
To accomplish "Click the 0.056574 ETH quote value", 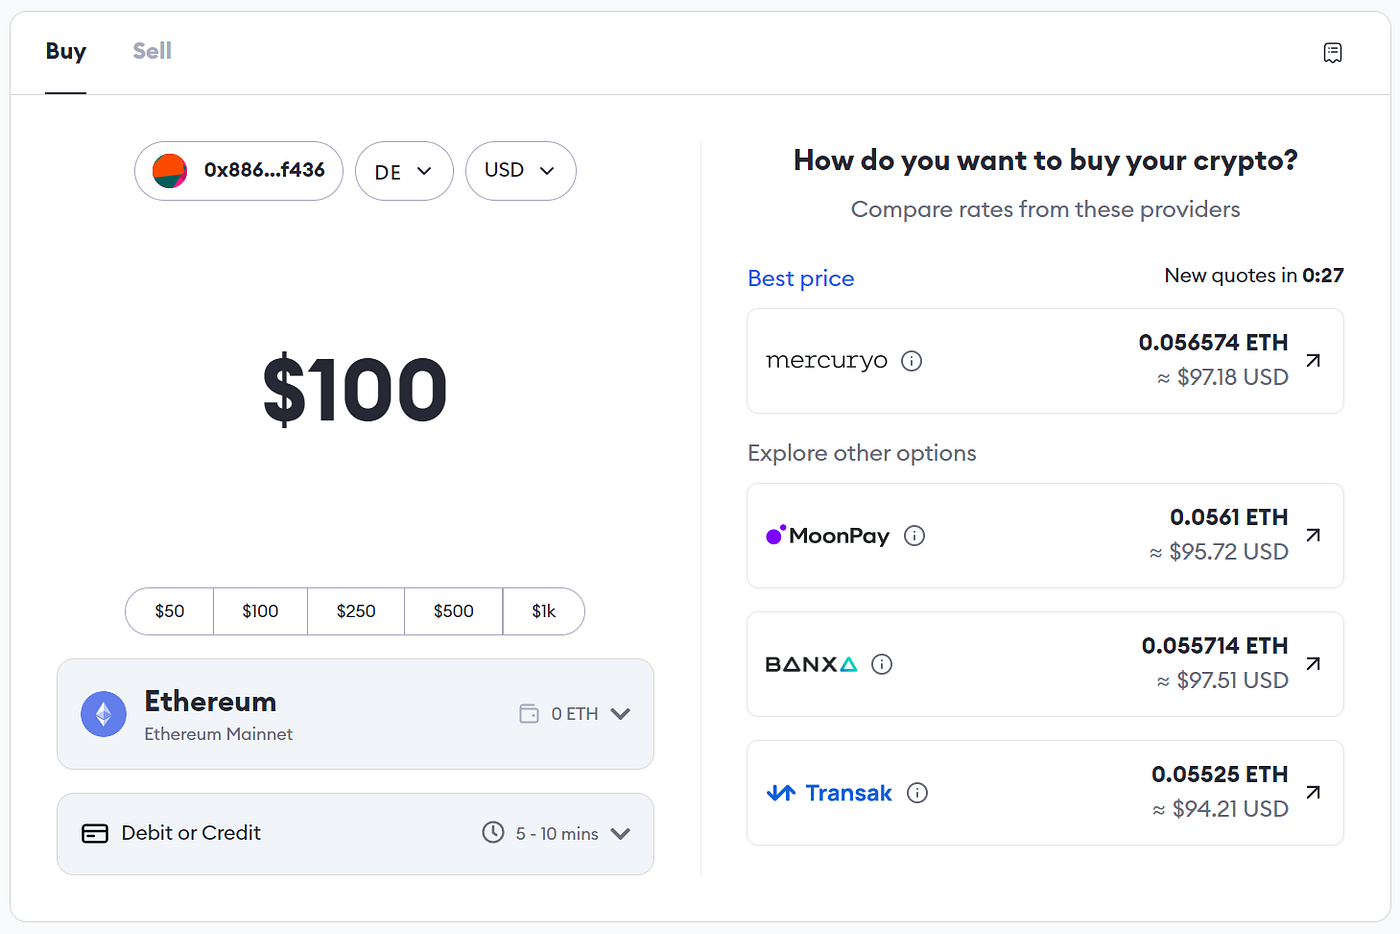I will pyautogui.click(x=1213, y=343).
